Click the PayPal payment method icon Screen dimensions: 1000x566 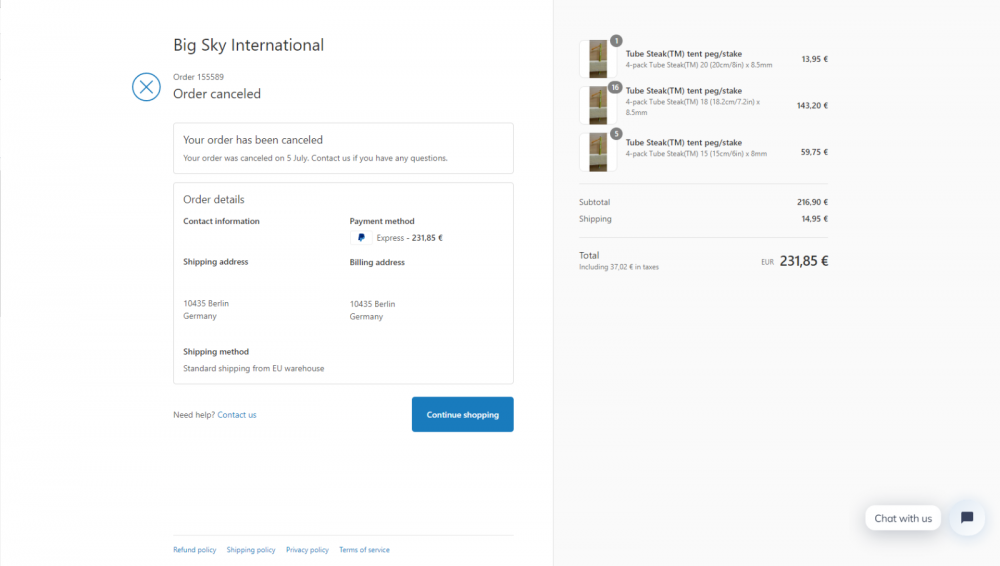pyautogui.click(x=361, y=238)
